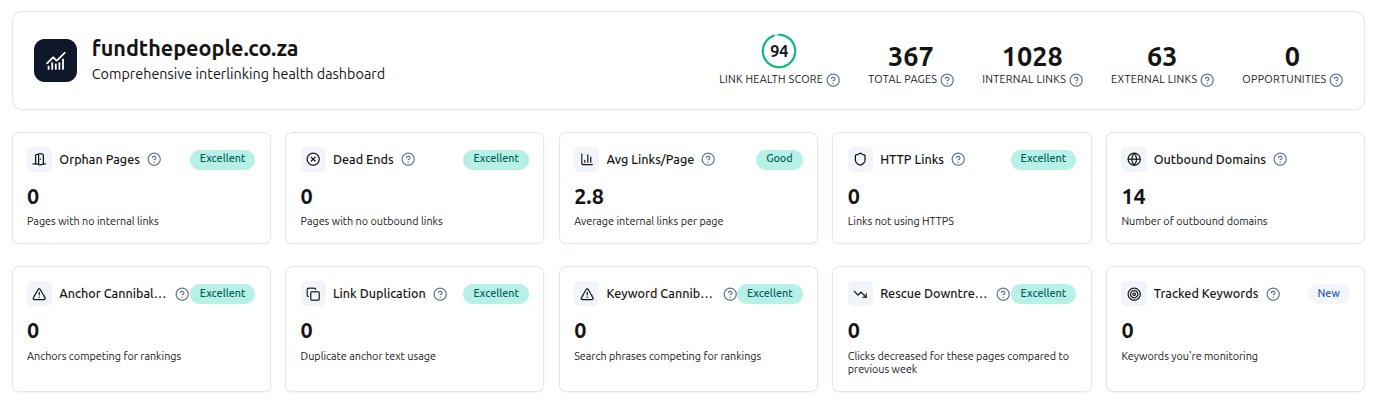Image resolution: width=1375 pixels, height=405 pixels.
Task: Click the Excellent badge on Rescue Downtrend
Action: click(1043, 294)
